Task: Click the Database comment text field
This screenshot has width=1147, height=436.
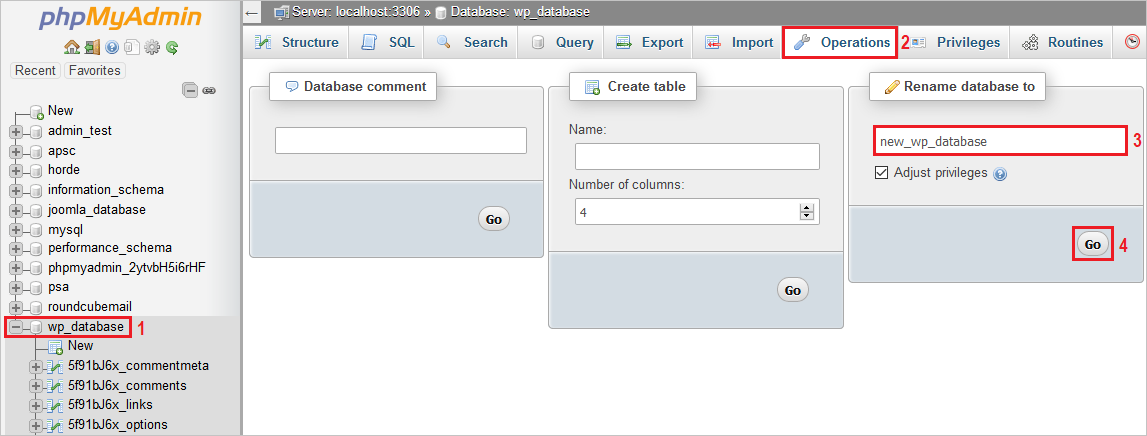Action: pos(400,140)
